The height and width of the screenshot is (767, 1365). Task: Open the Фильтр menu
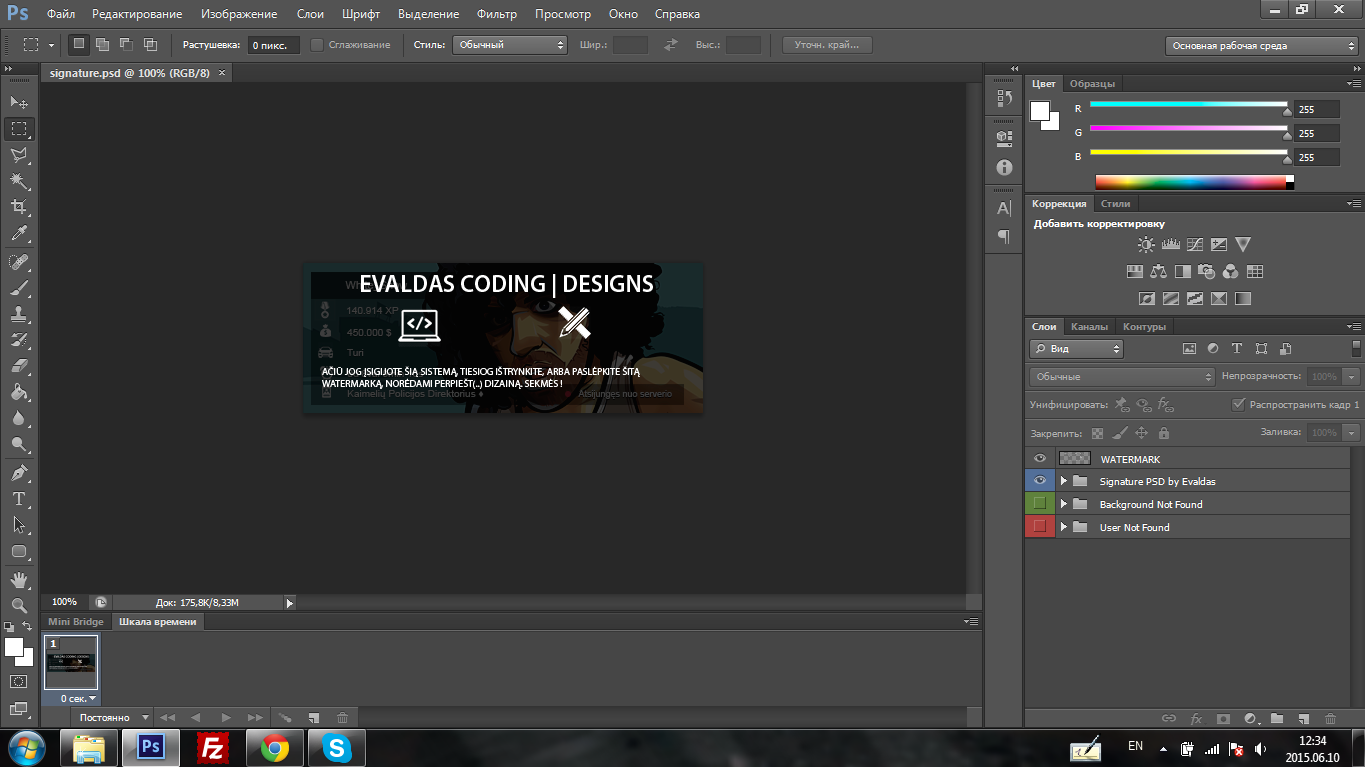click(x=497, y=14)
